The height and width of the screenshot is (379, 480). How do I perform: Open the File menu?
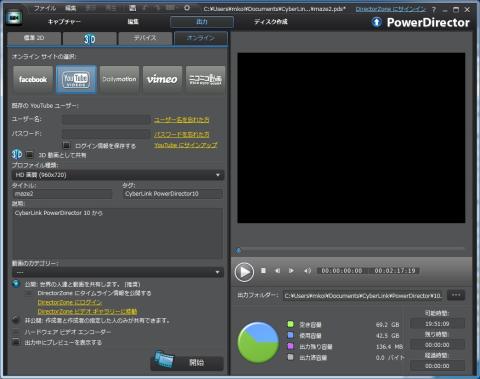tap(45, 8)
